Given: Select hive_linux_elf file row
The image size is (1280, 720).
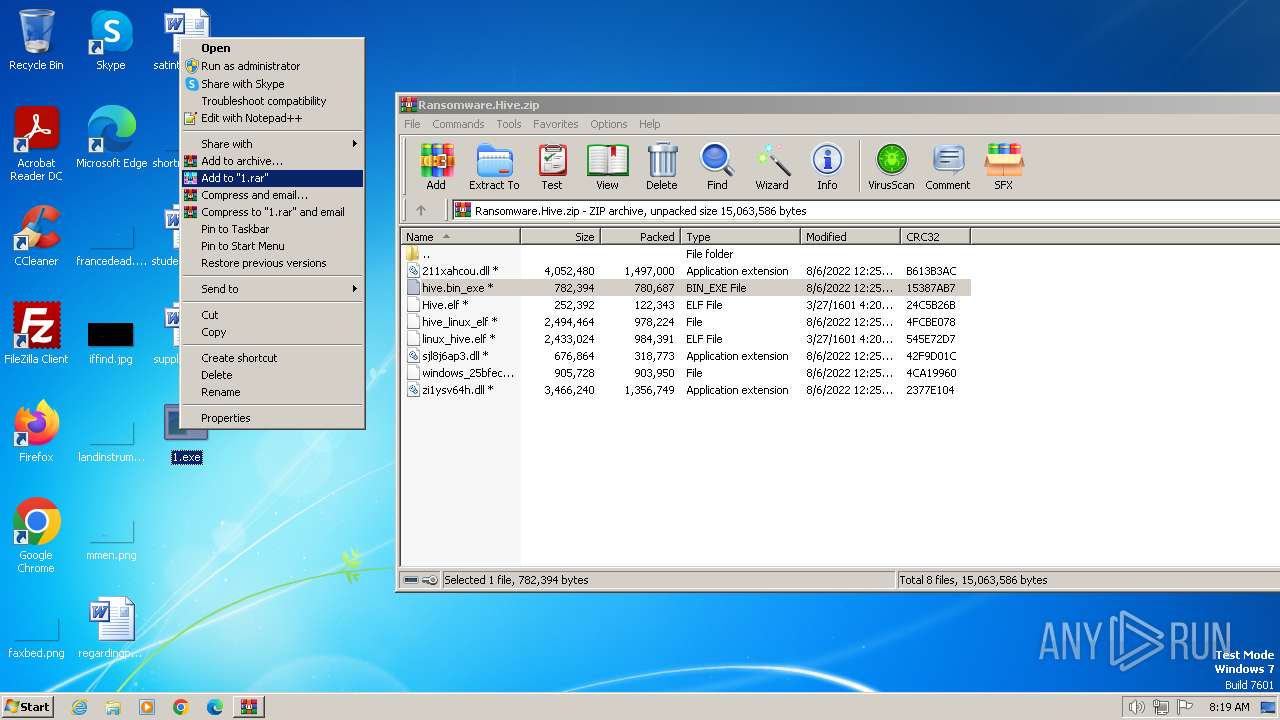Looking at the screenshot, I should click(x=686, y=322).
